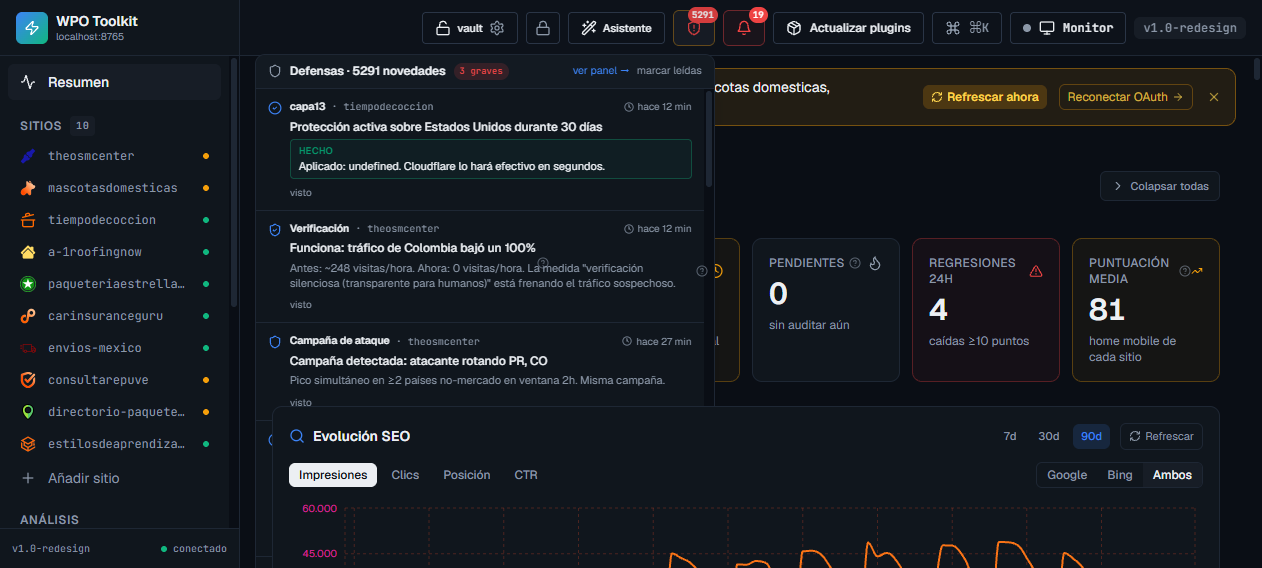Filter chart to Ambos

pyautogui.click(x=1172, y=475)
